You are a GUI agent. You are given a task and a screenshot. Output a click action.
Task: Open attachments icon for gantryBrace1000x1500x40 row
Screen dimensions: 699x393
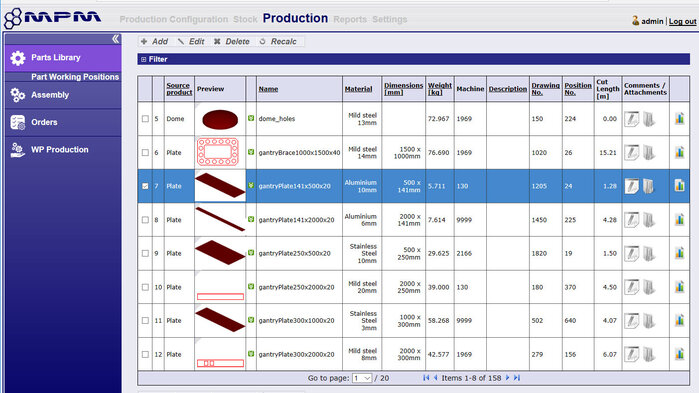point(649,152)
